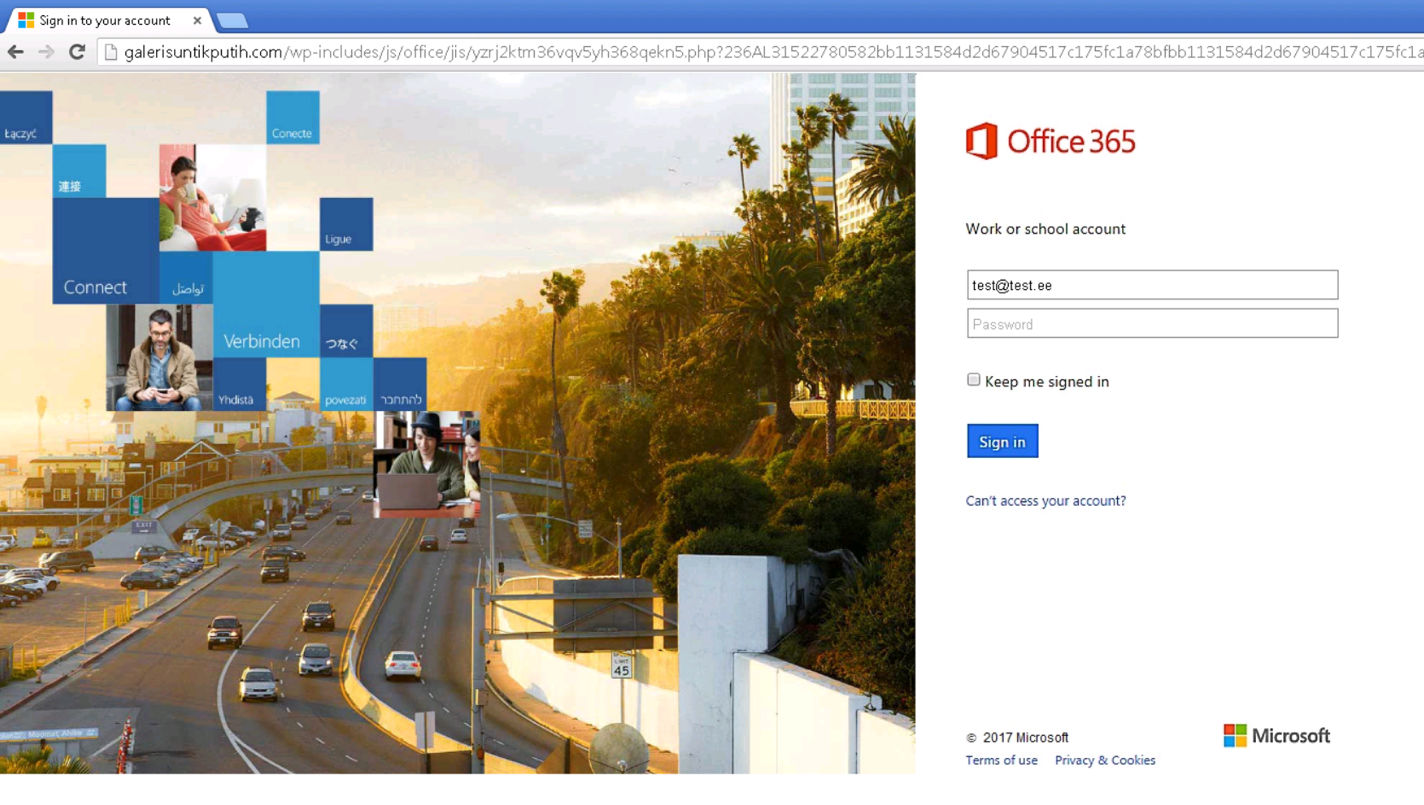The width and height of the screenshot is (1424, 805).
Task: Click the '© 2017 Microsoft' copyright text
Action: pyautogui.click(x=1017, y=738)
